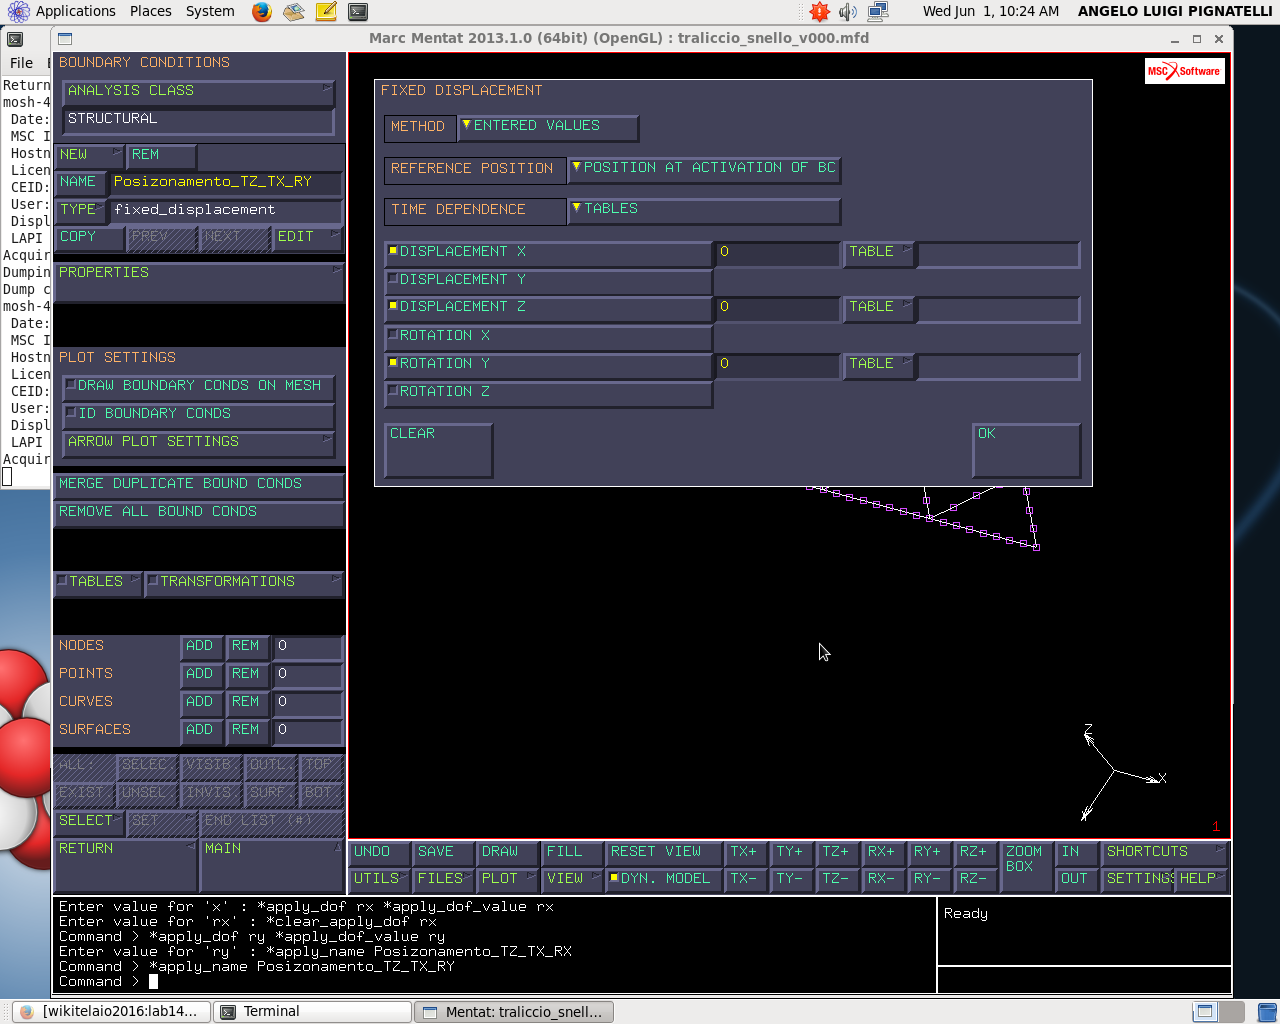Click boundary condition Name field

[x=225, y=183]
